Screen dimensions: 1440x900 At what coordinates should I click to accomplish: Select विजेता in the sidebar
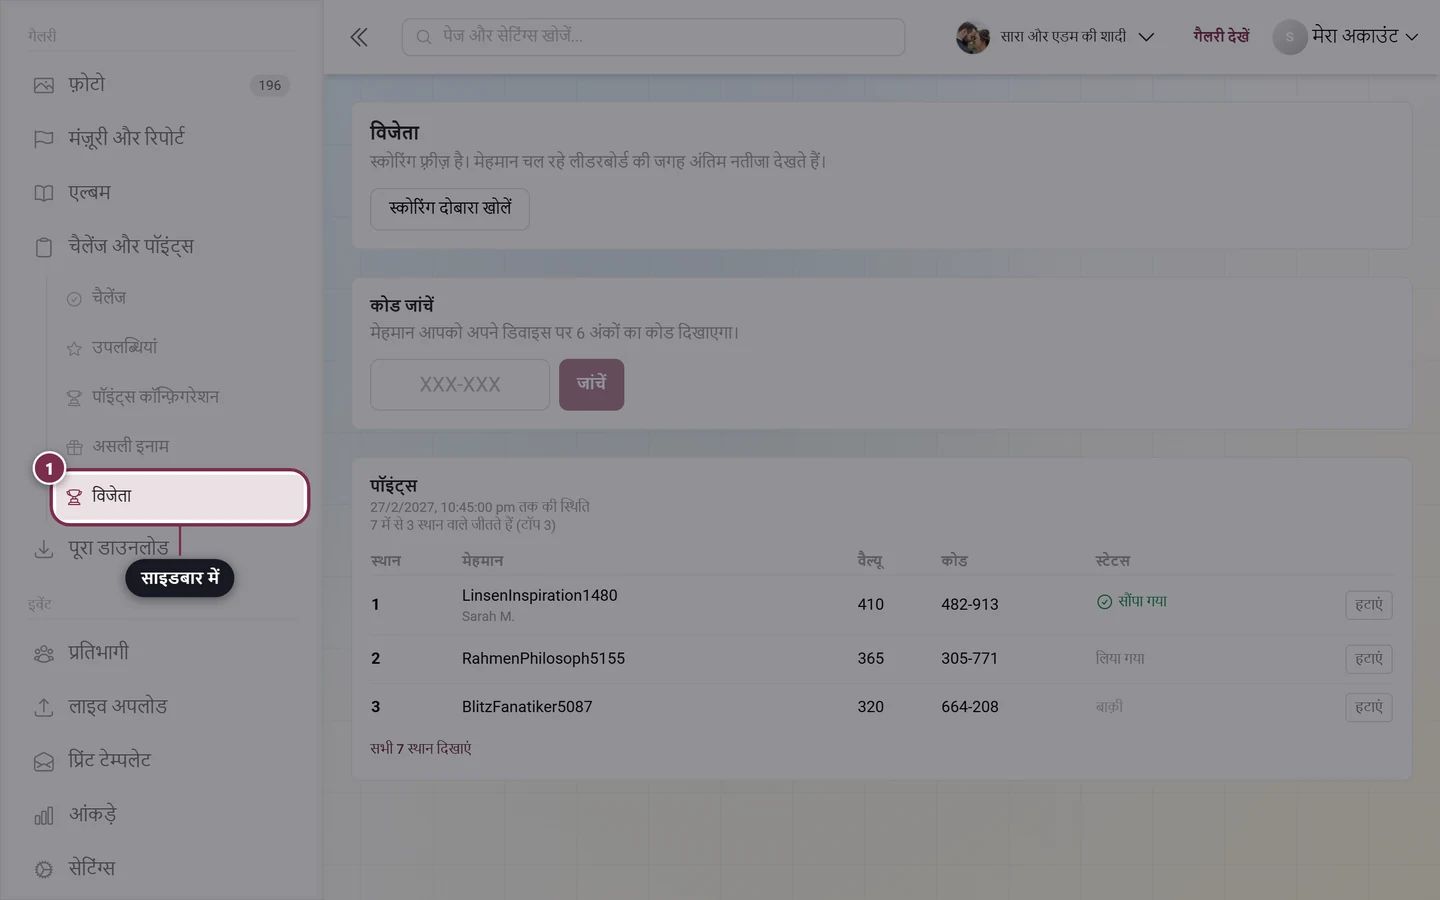point(180,497)
